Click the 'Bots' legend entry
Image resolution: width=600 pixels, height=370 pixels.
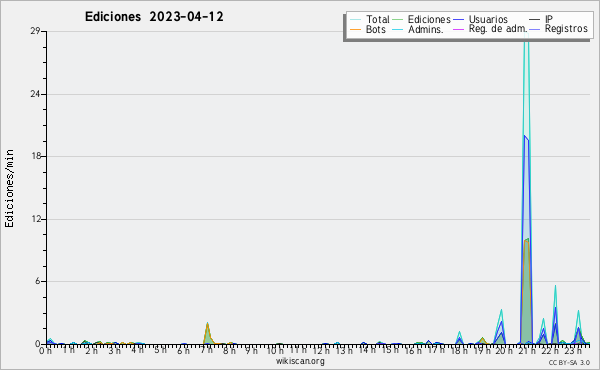click(x=368, y=29)
